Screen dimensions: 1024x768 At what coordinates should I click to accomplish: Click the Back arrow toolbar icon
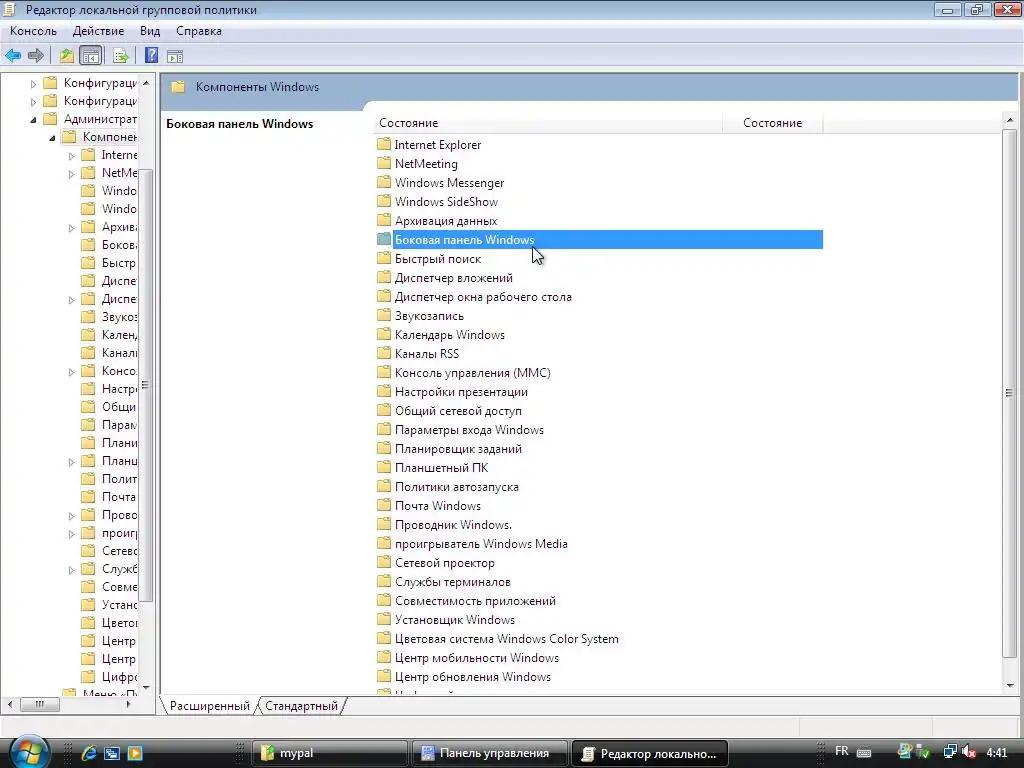point(13,56)
